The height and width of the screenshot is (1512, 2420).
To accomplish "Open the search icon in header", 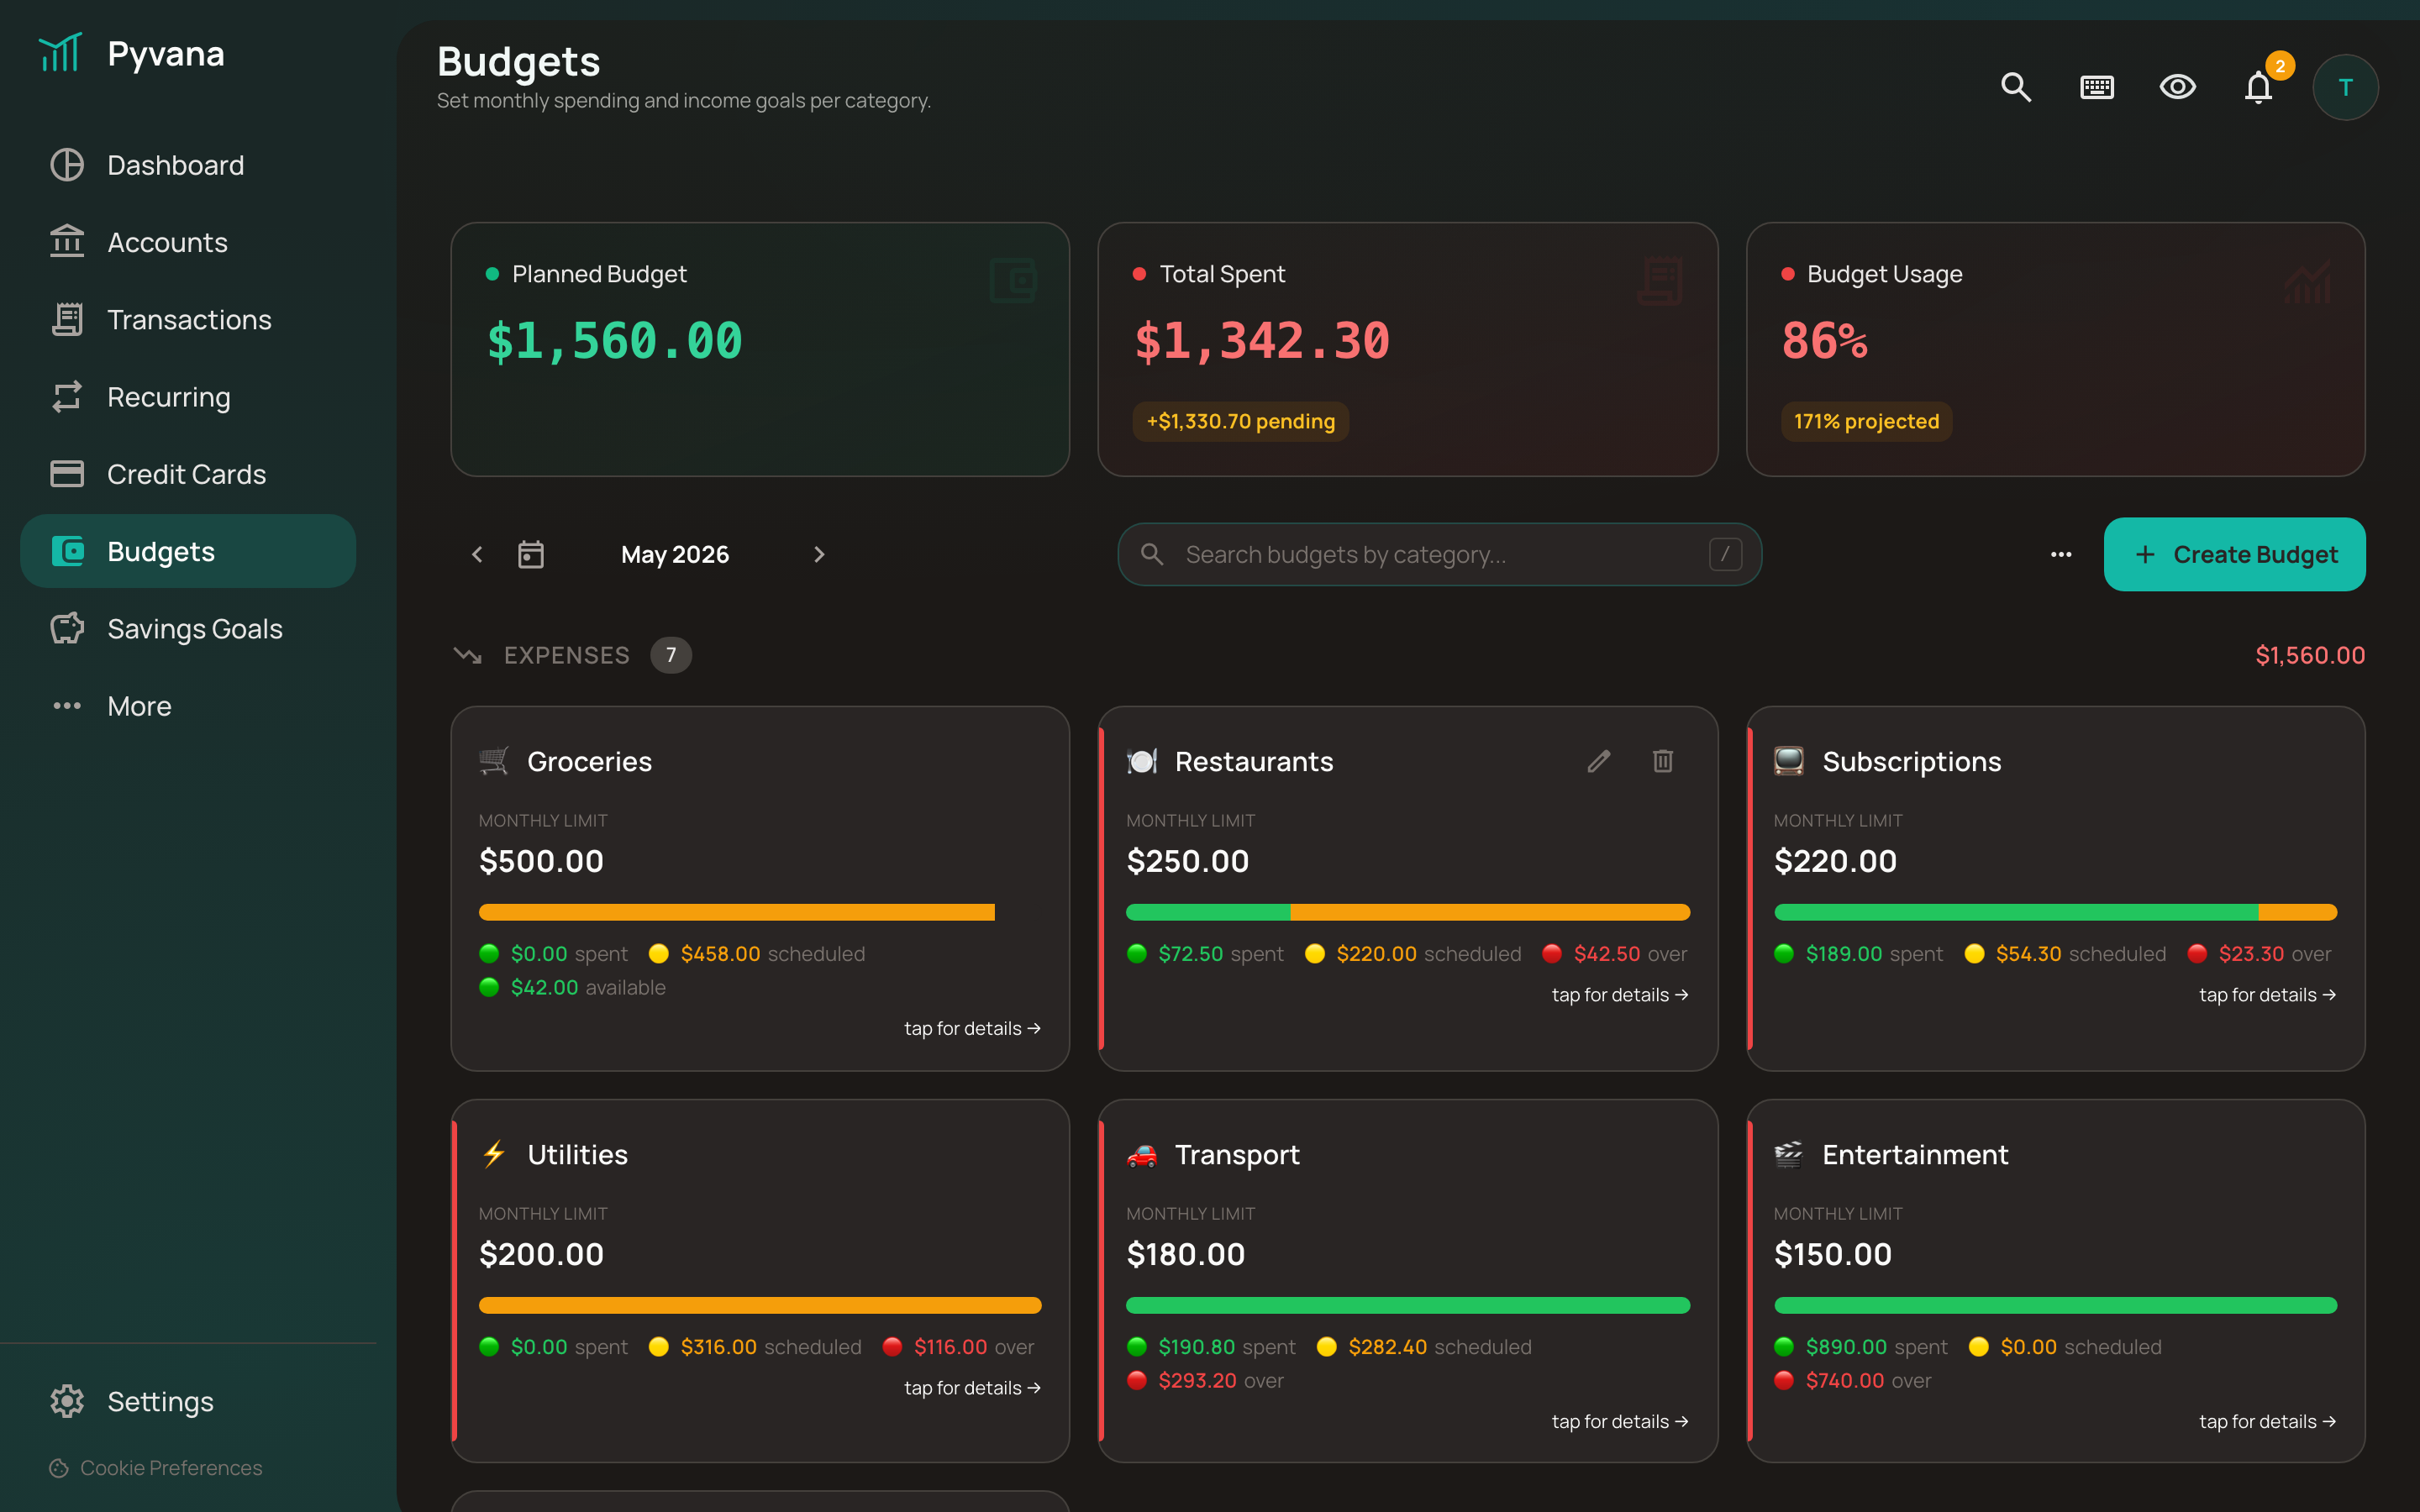I will click(x=2015, y=87).
